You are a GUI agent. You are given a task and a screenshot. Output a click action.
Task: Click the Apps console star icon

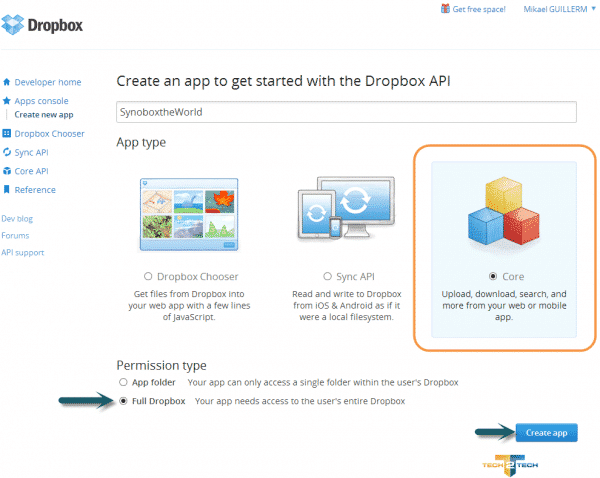tap(7, 101)
